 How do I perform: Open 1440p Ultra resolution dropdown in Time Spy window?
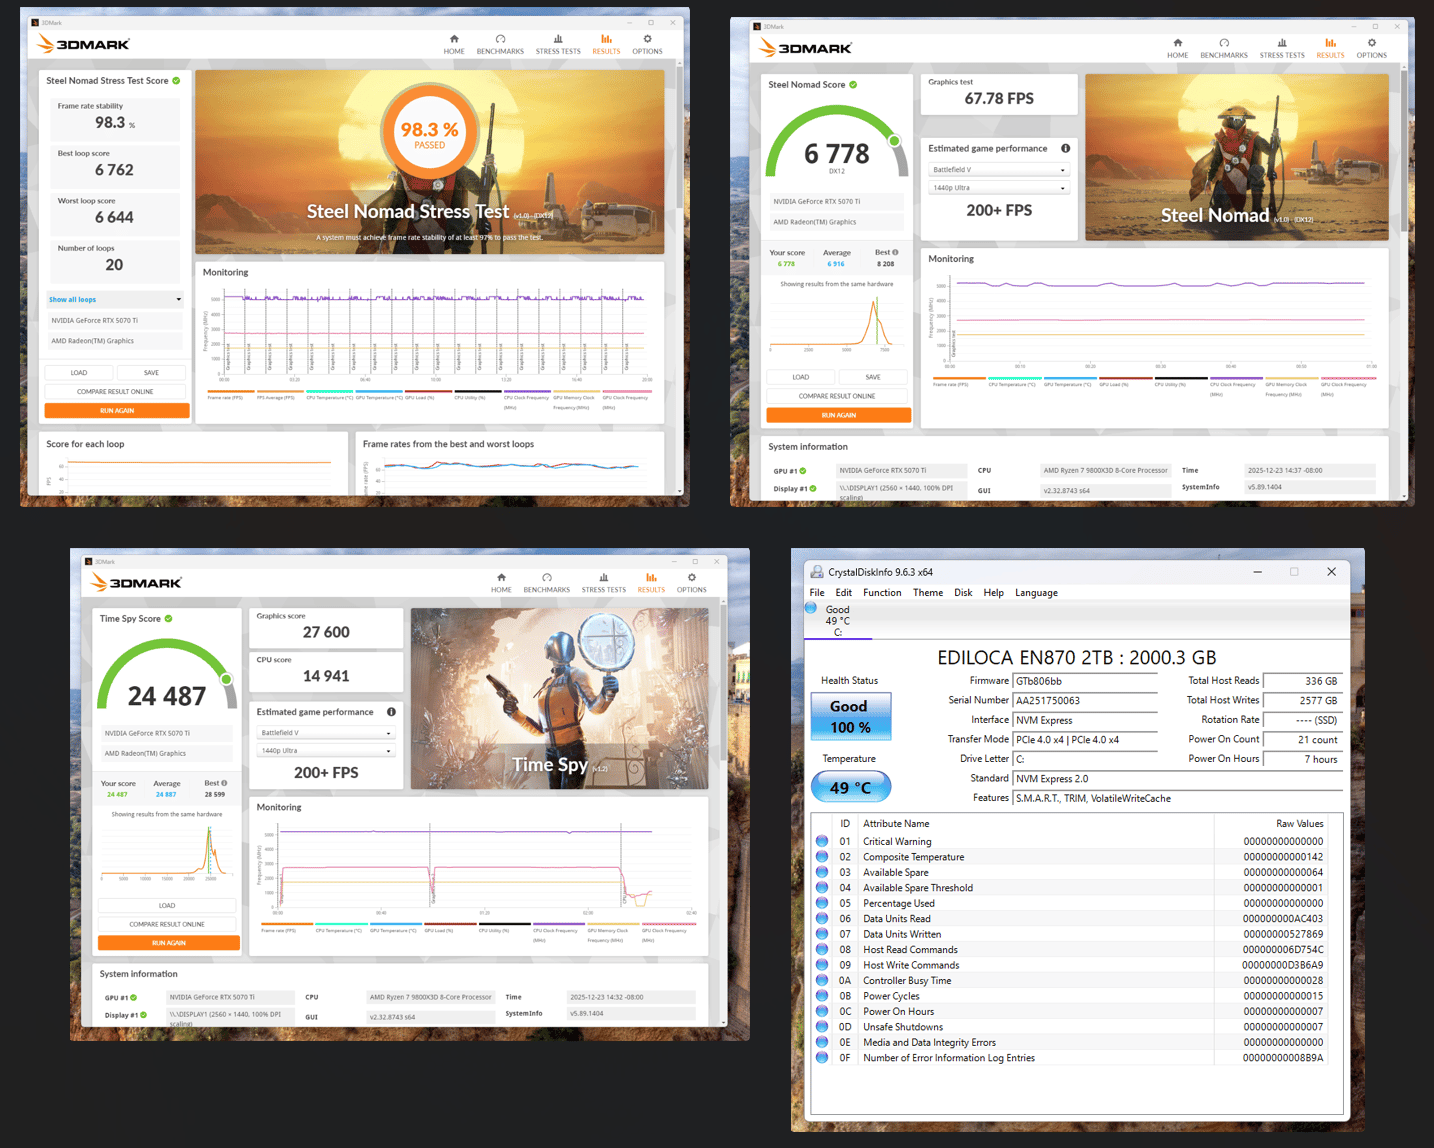point(326,751)
